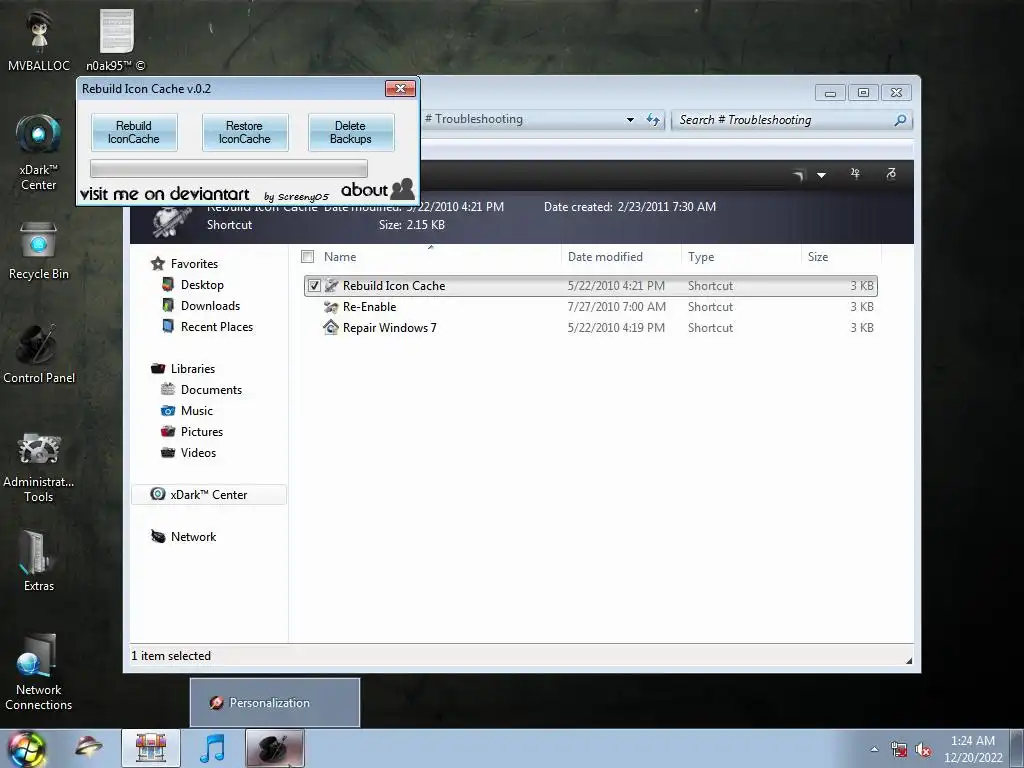Screen dimensions: 1024x768
Task: Open the MVBALLOC desktop icon
Action: [x=39, y=40]
